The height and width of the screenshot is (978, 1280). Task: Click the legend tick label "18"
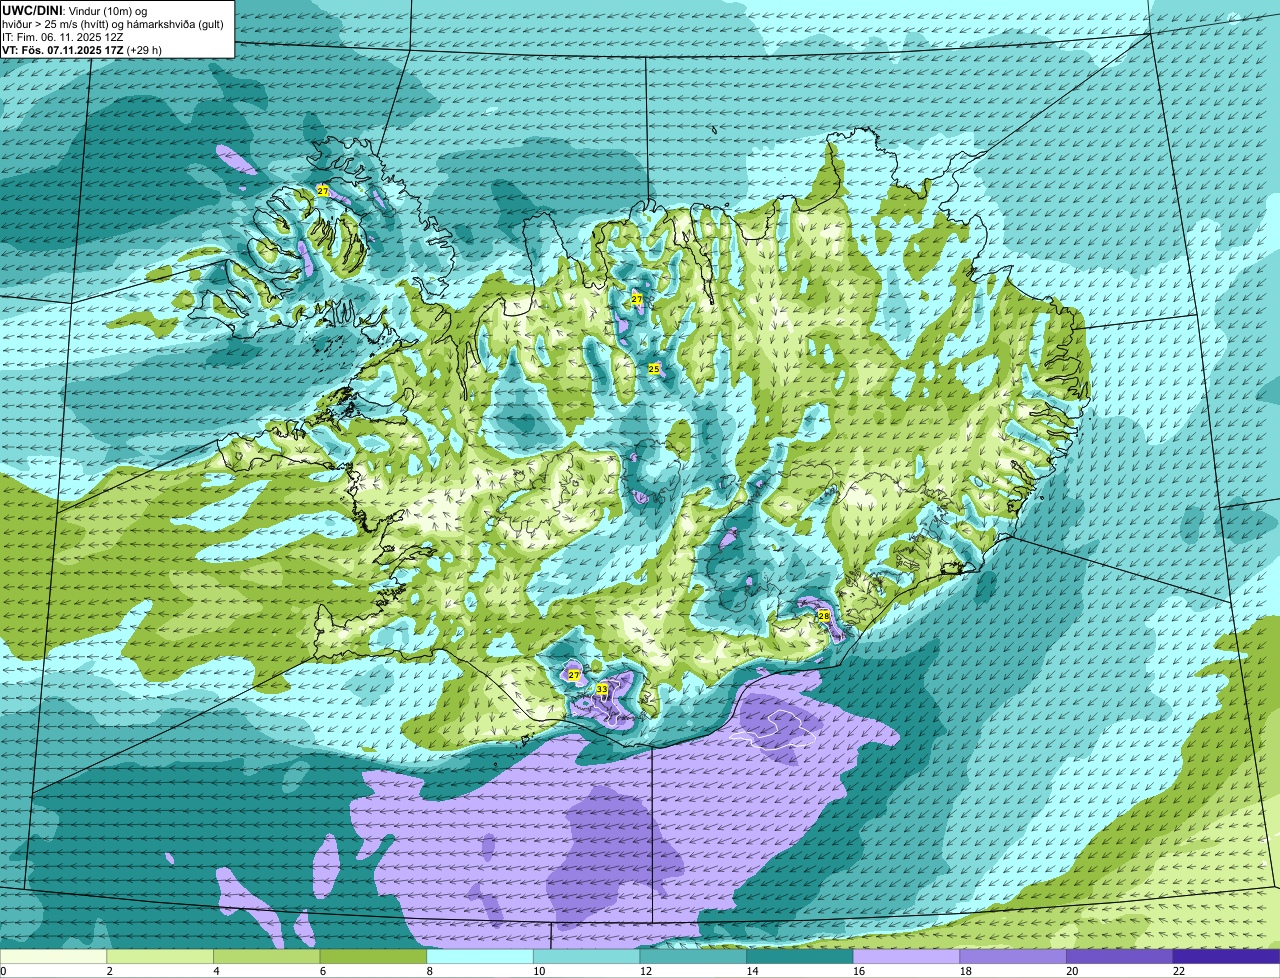coord(965,971)
